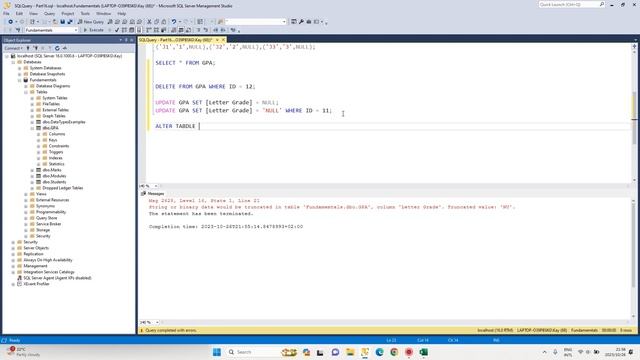Select the dbo.DataTypeExamples table
Screen dimensions: 640x360
[64, 122]
